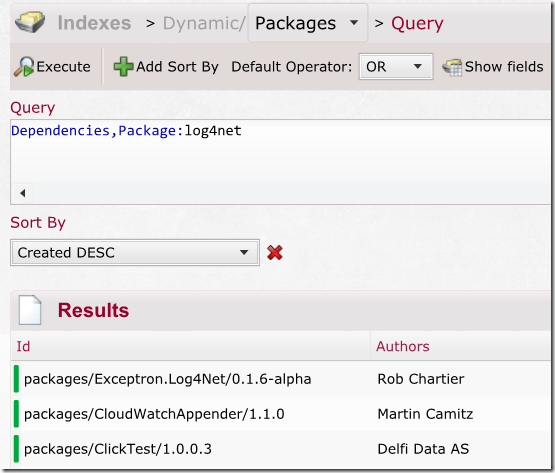Viewport: 555px width, 473px height.
Task: Click the left scroll arrow in query box
Action: click(23, 193)
